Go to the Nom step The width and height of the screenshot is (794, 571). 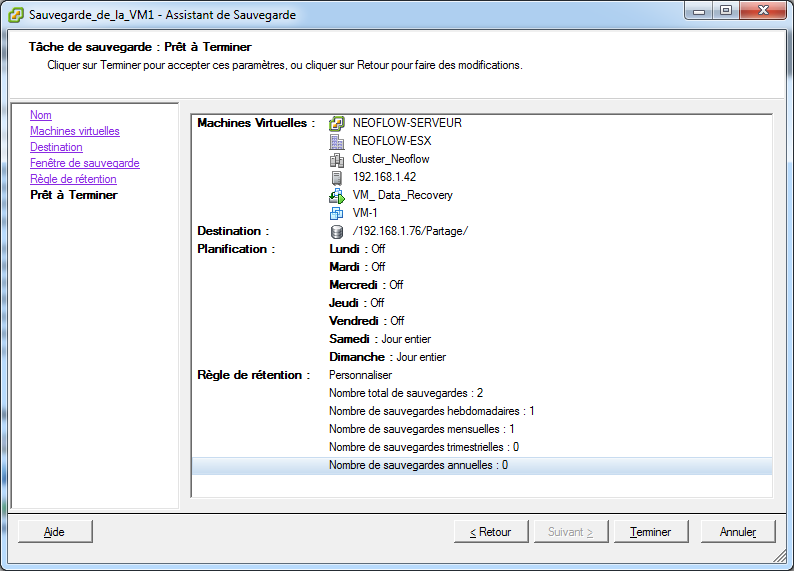point(41,115)
